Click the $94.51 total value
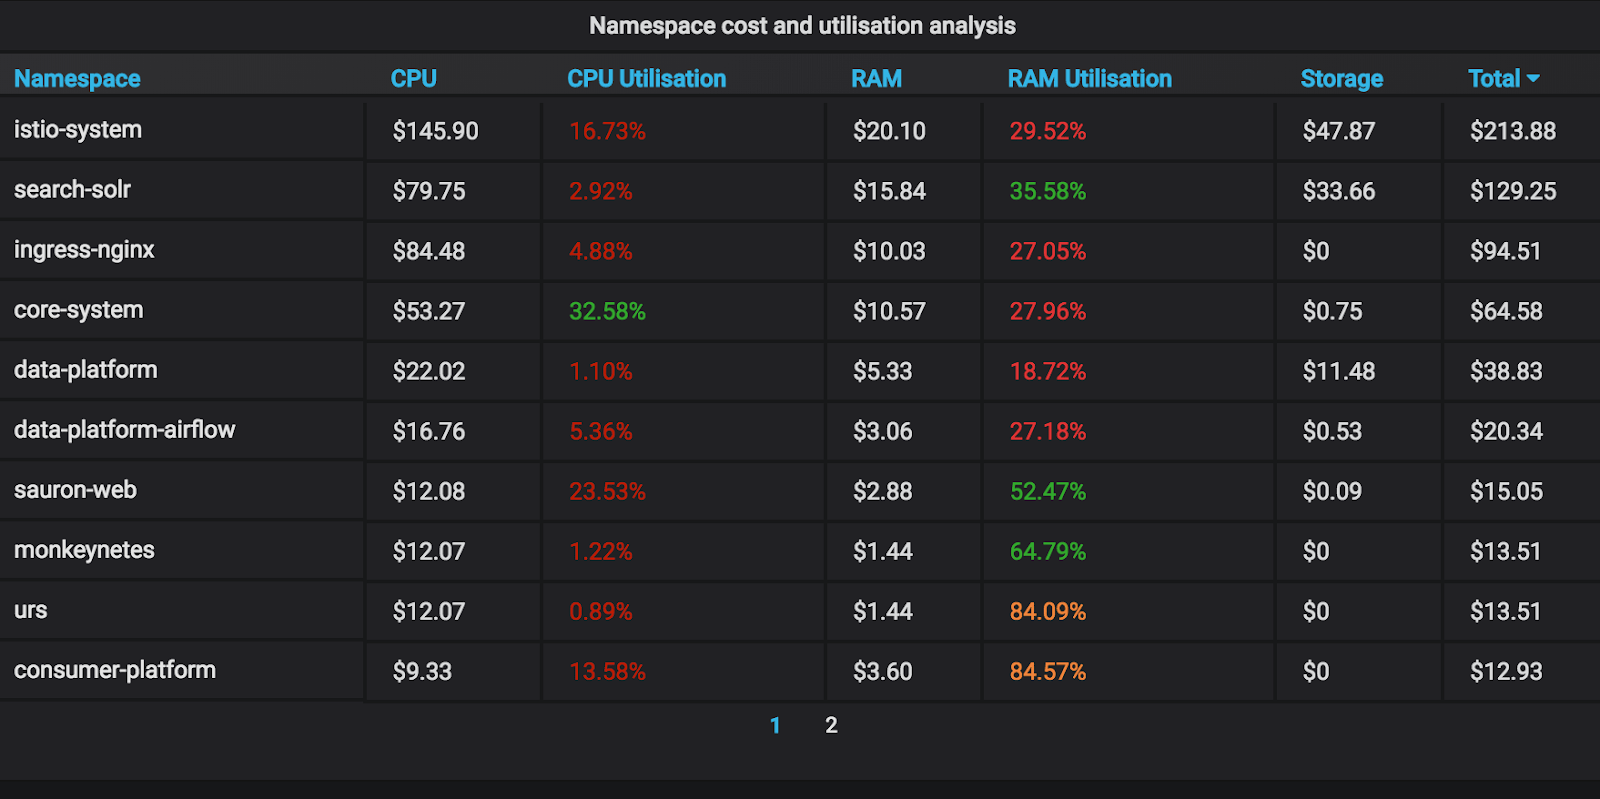Image resolution: width=1600 pixels, height=799 pixels. 1506,251
